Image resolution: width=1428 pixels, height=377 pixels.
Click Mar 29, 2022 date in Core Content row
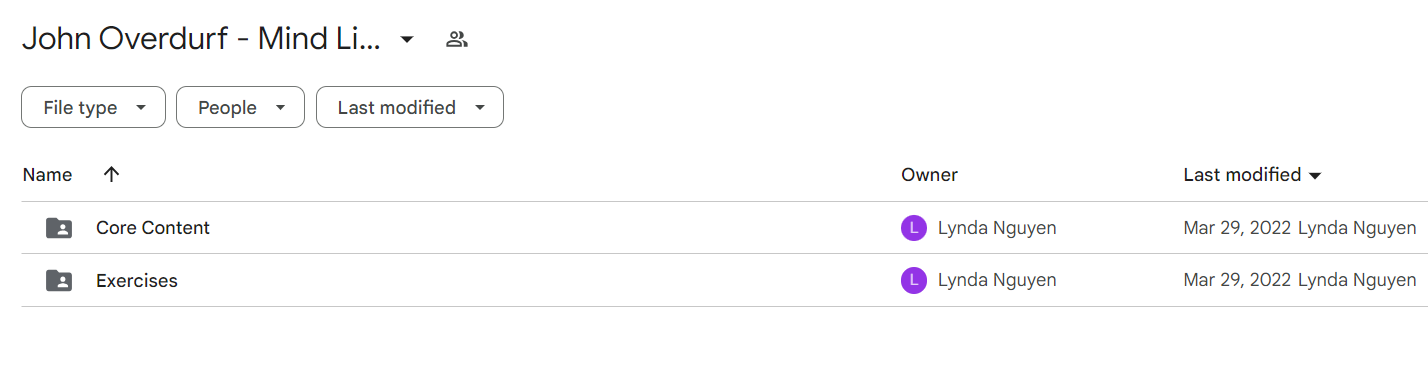click(x=1237, y=228)
